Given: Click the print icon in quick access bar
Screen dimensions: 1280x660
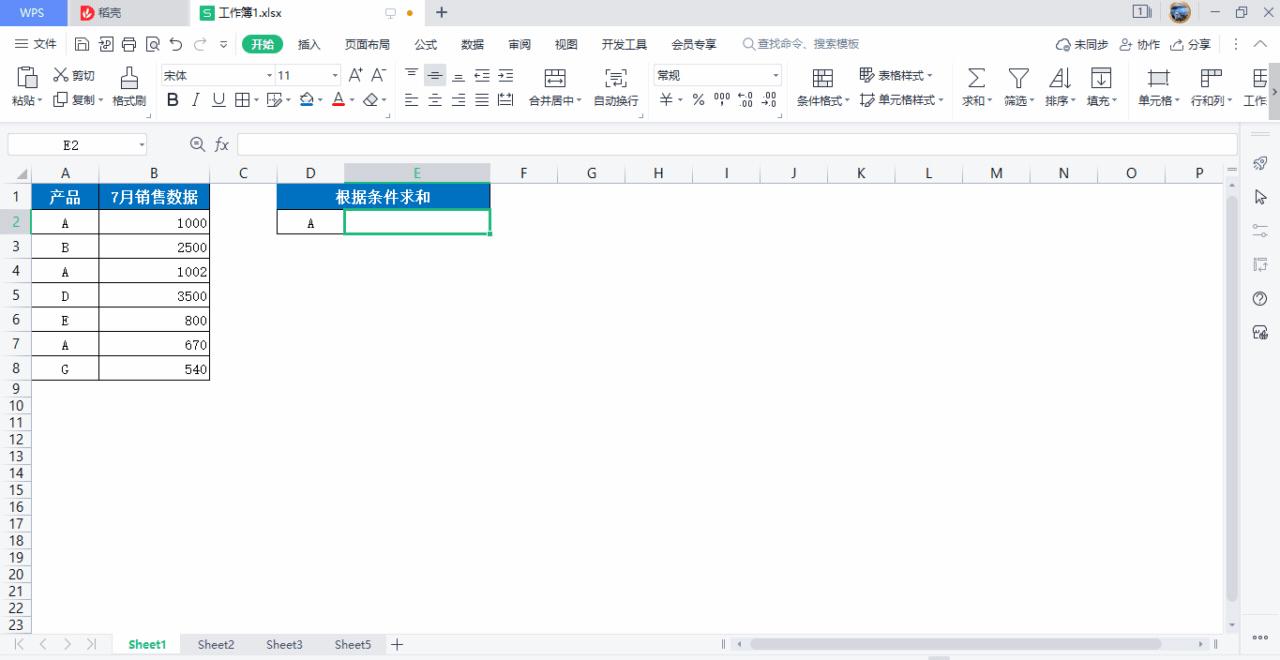Looking at the screenshot, I should pos(129,44).
